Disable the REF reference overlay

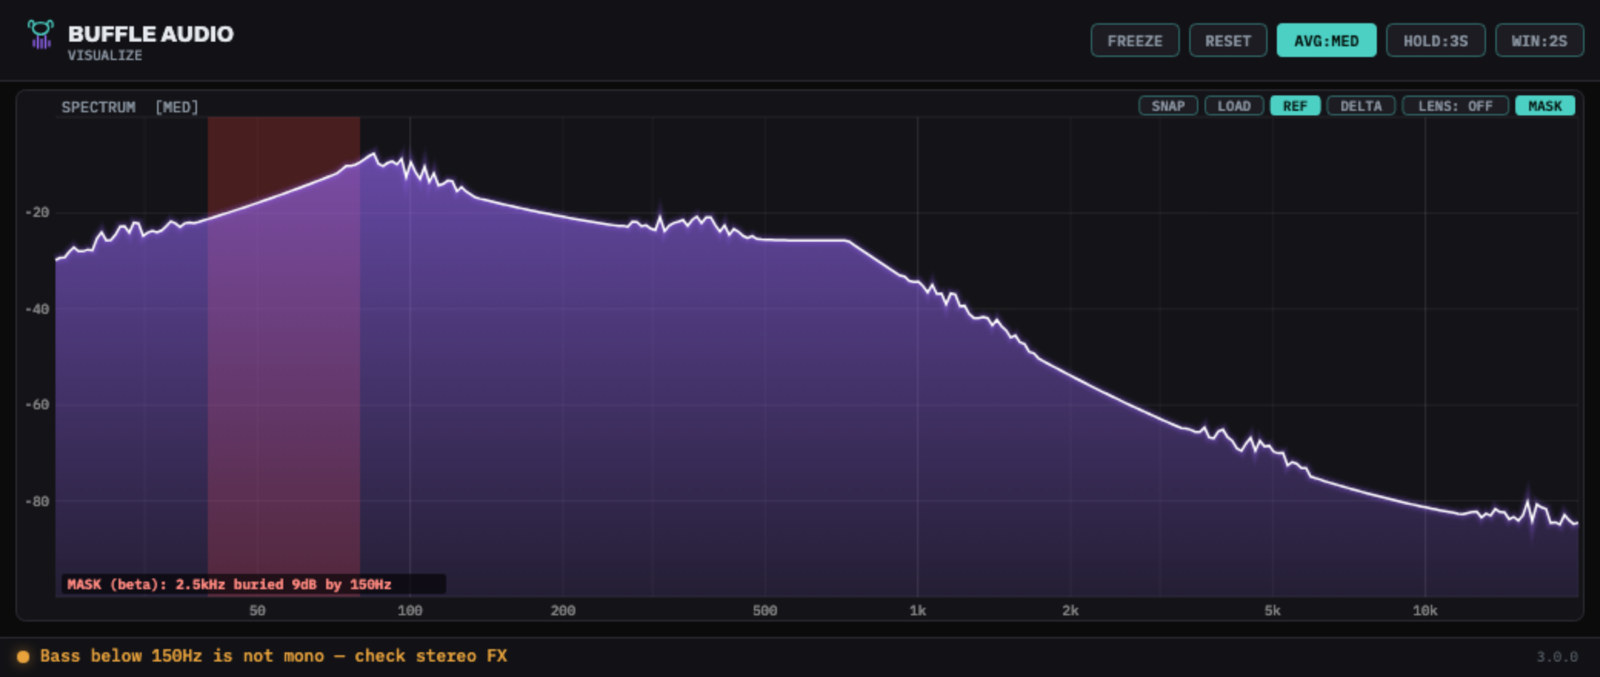[1295, 106]
